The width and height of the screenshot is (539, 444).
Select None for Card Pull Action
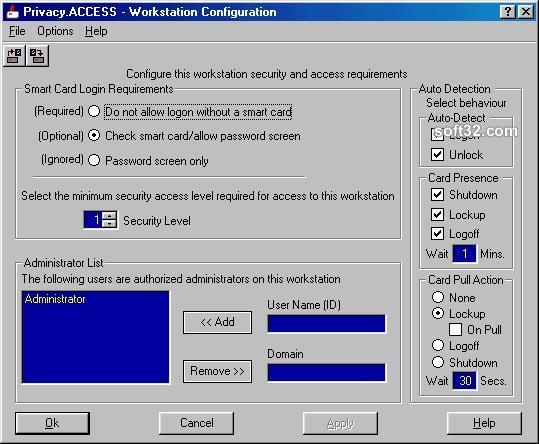pos(438,297)
